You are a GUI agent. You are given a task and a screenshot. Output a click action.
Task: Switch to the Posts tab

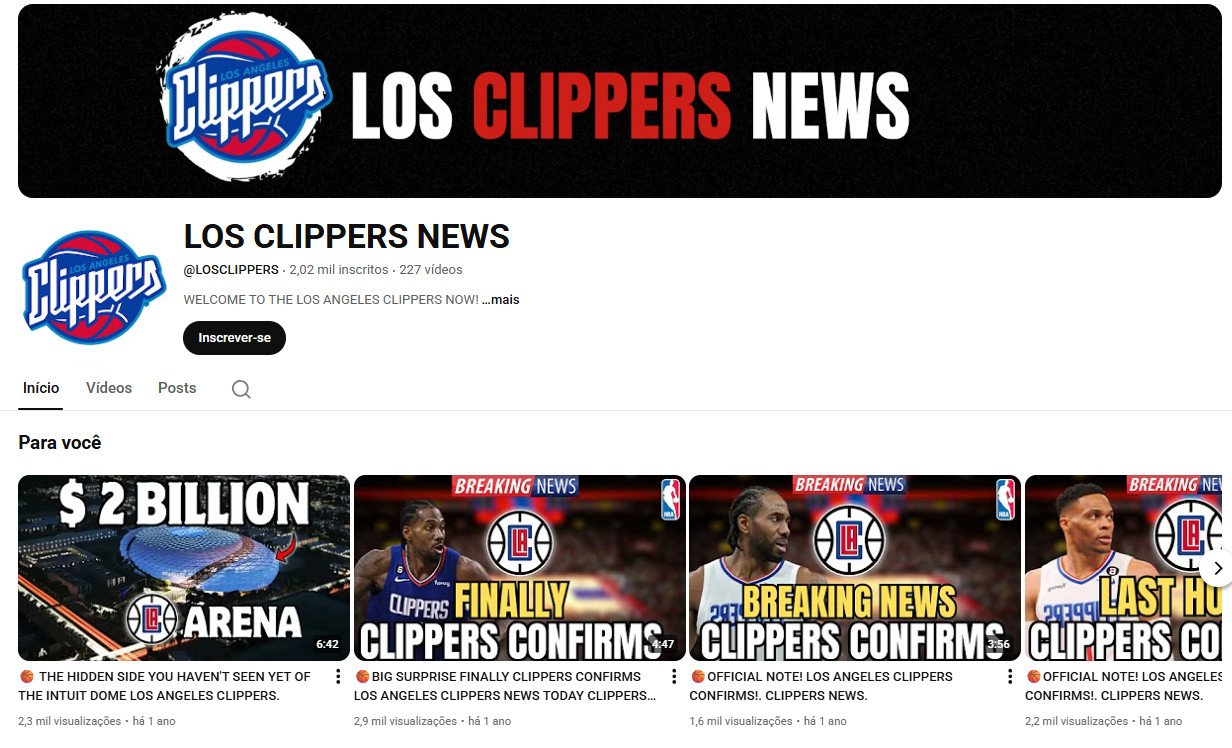pos(177,388)
